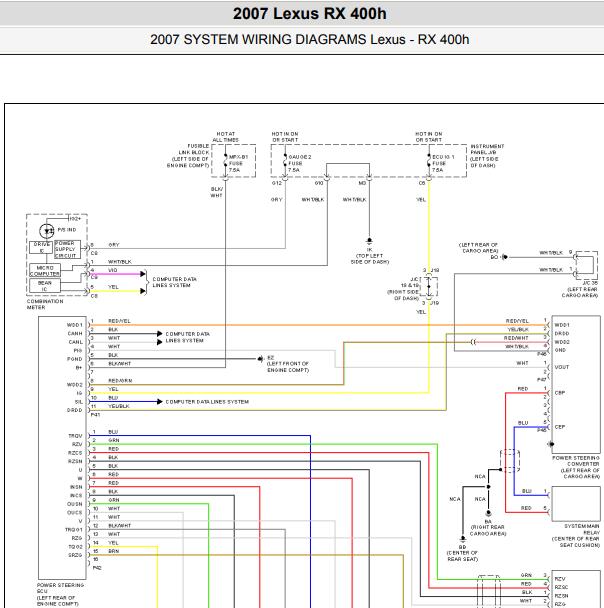
Task: Click the 'TRQG1' pin label
Action: [74, 530]
